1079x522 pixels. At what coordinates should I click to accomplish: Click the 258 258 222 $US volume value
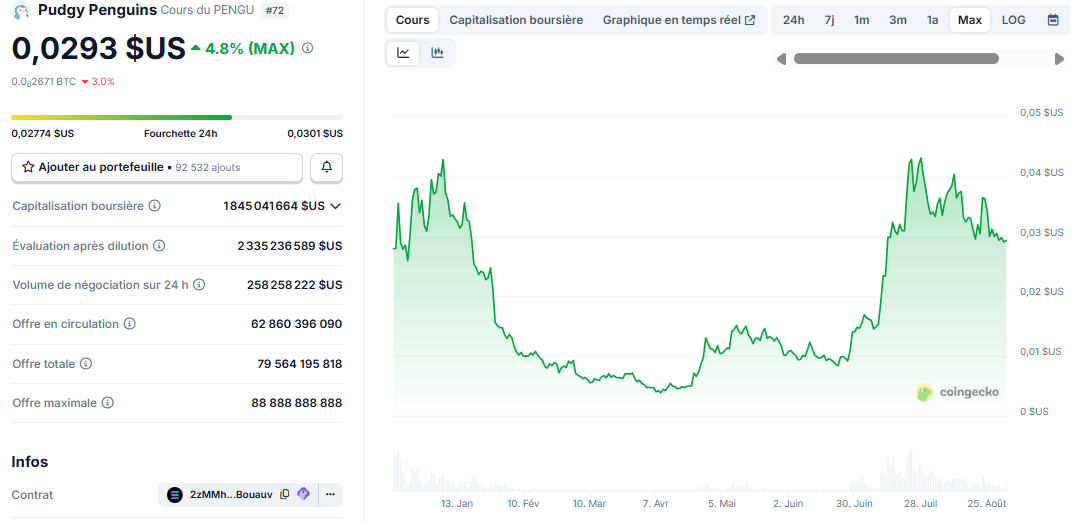point(295,285)
